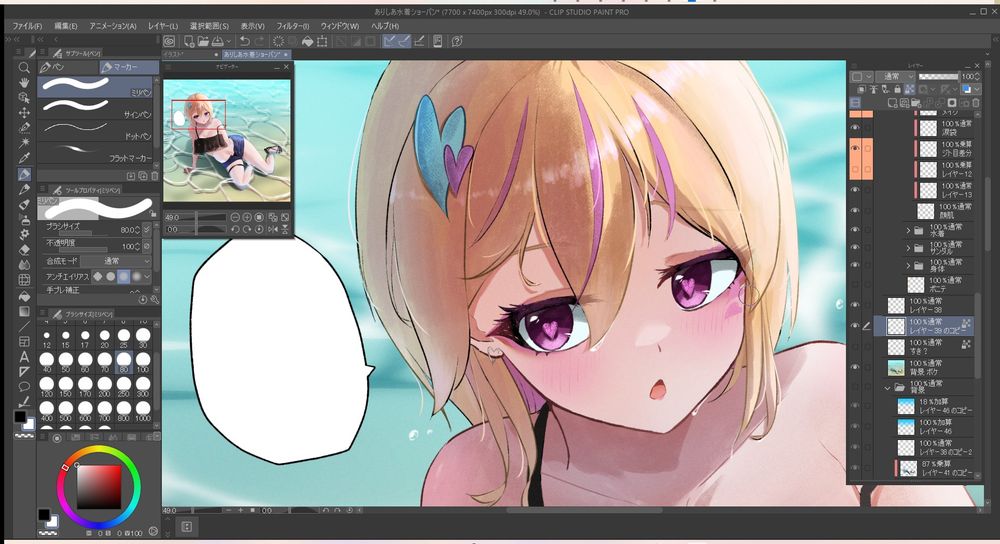Select the Auto select magic wand tool
Viewport: 1000px width, 544px height.
(x=24, y=143)
